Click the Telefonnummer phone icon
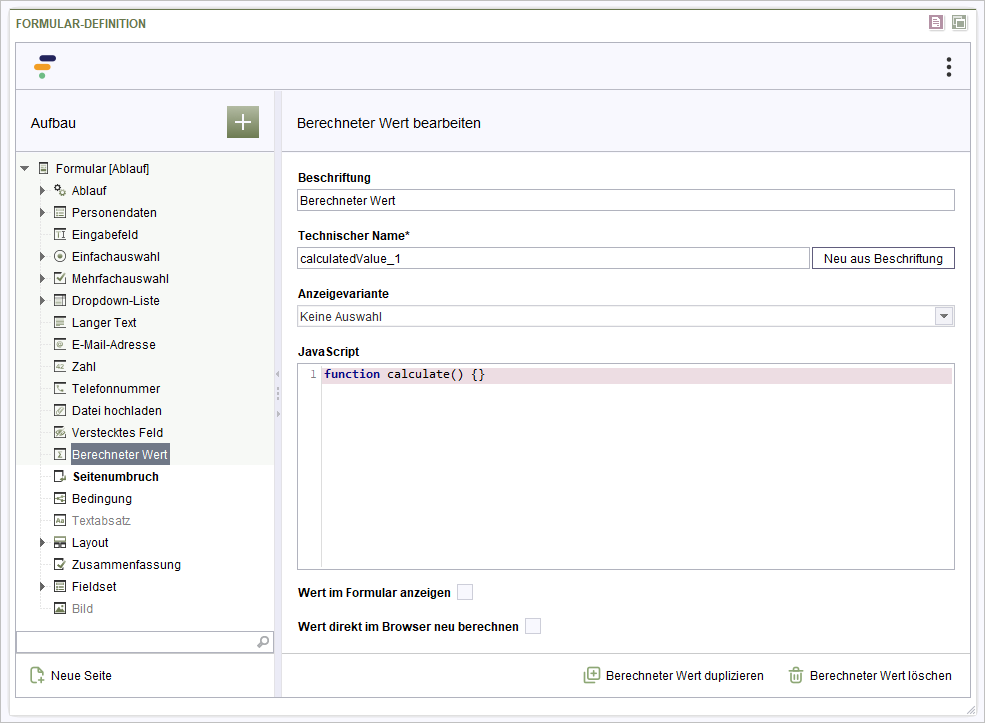The height and width of the screenshot is (723, 985). click(60, 388)
